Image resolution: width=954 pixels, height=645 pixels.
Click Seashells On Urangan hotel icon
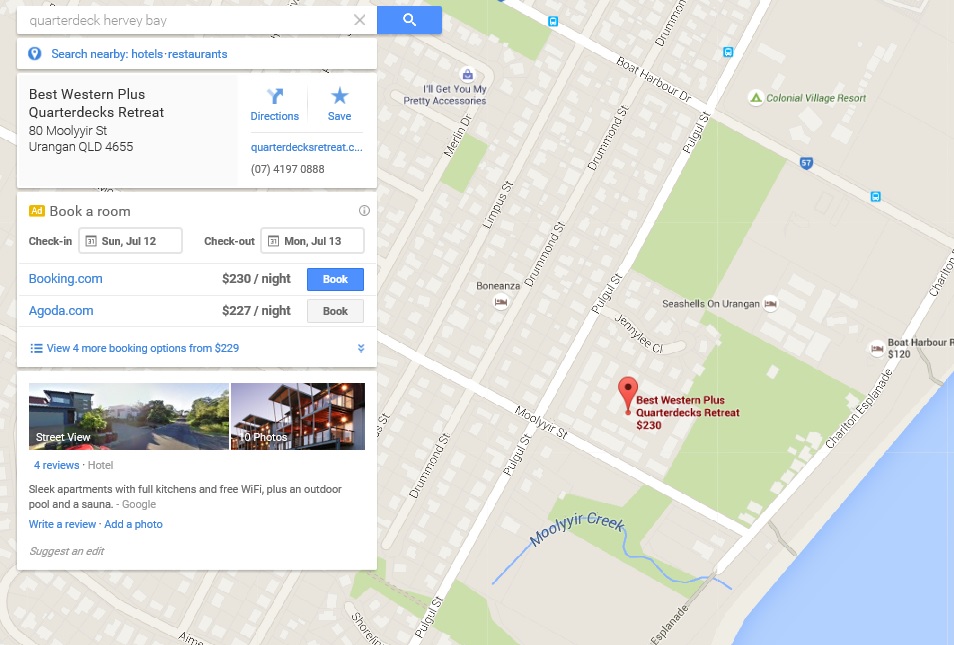tap(771, 303)
